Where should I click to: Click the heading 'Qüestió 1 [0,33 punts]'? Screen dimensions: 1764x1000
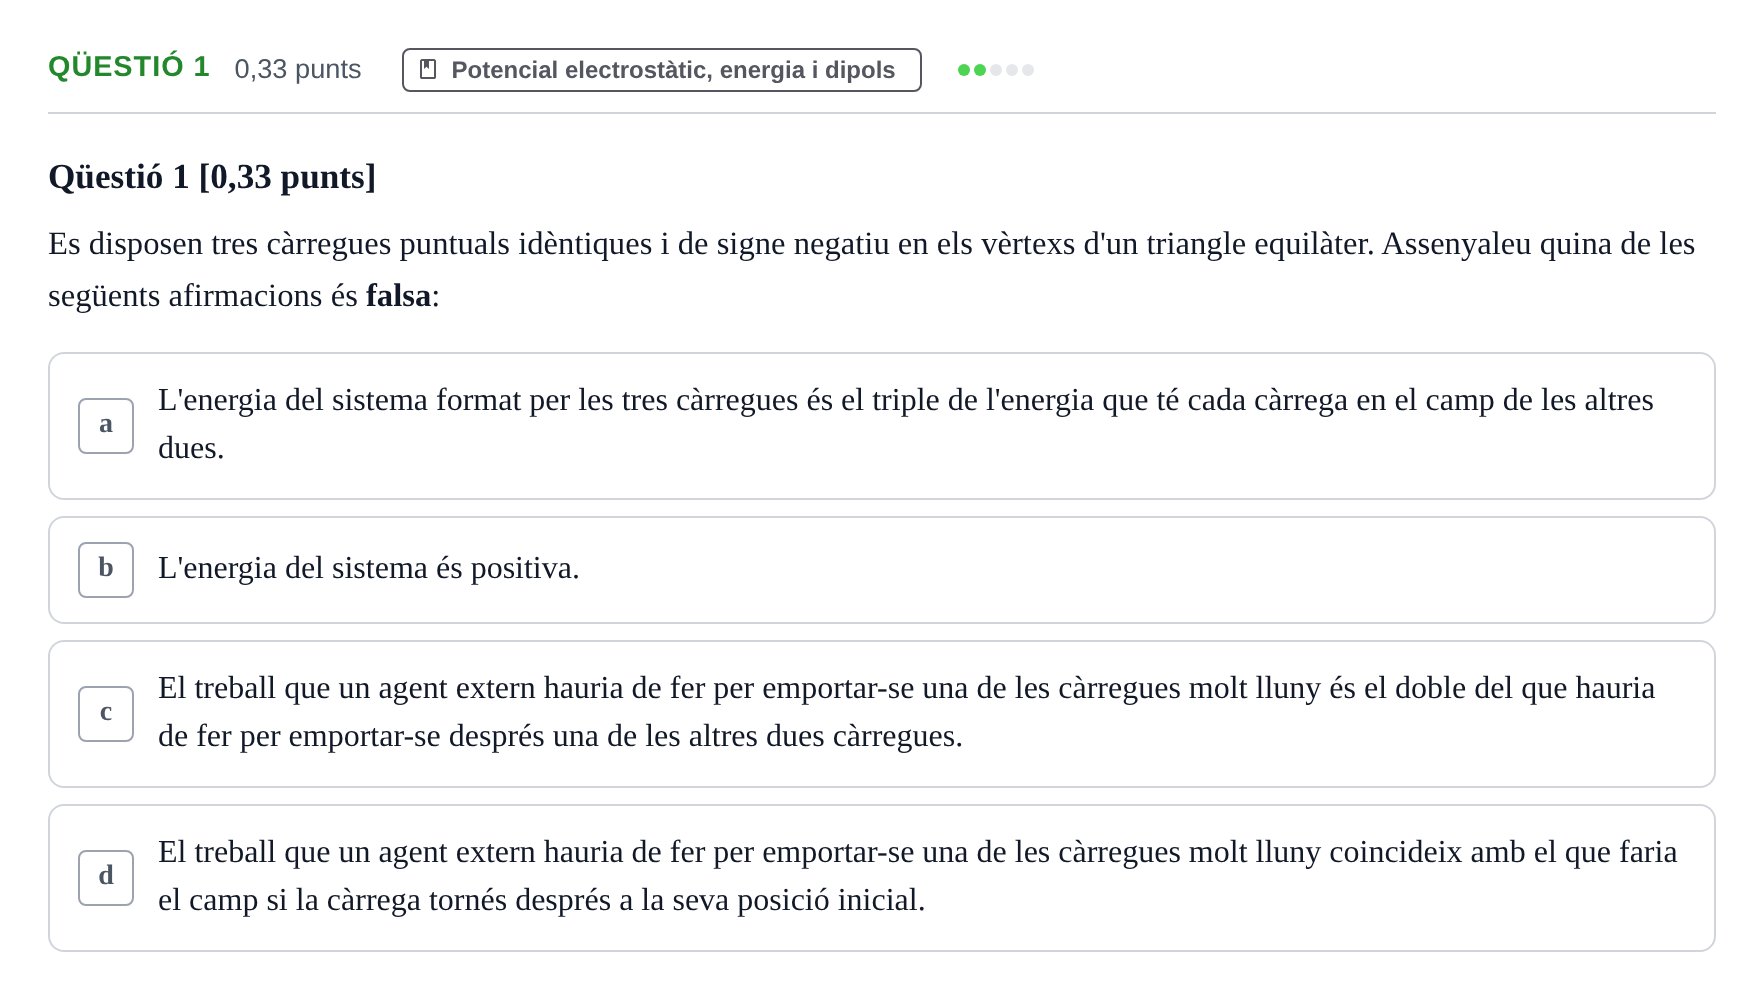tap(212, 177)
